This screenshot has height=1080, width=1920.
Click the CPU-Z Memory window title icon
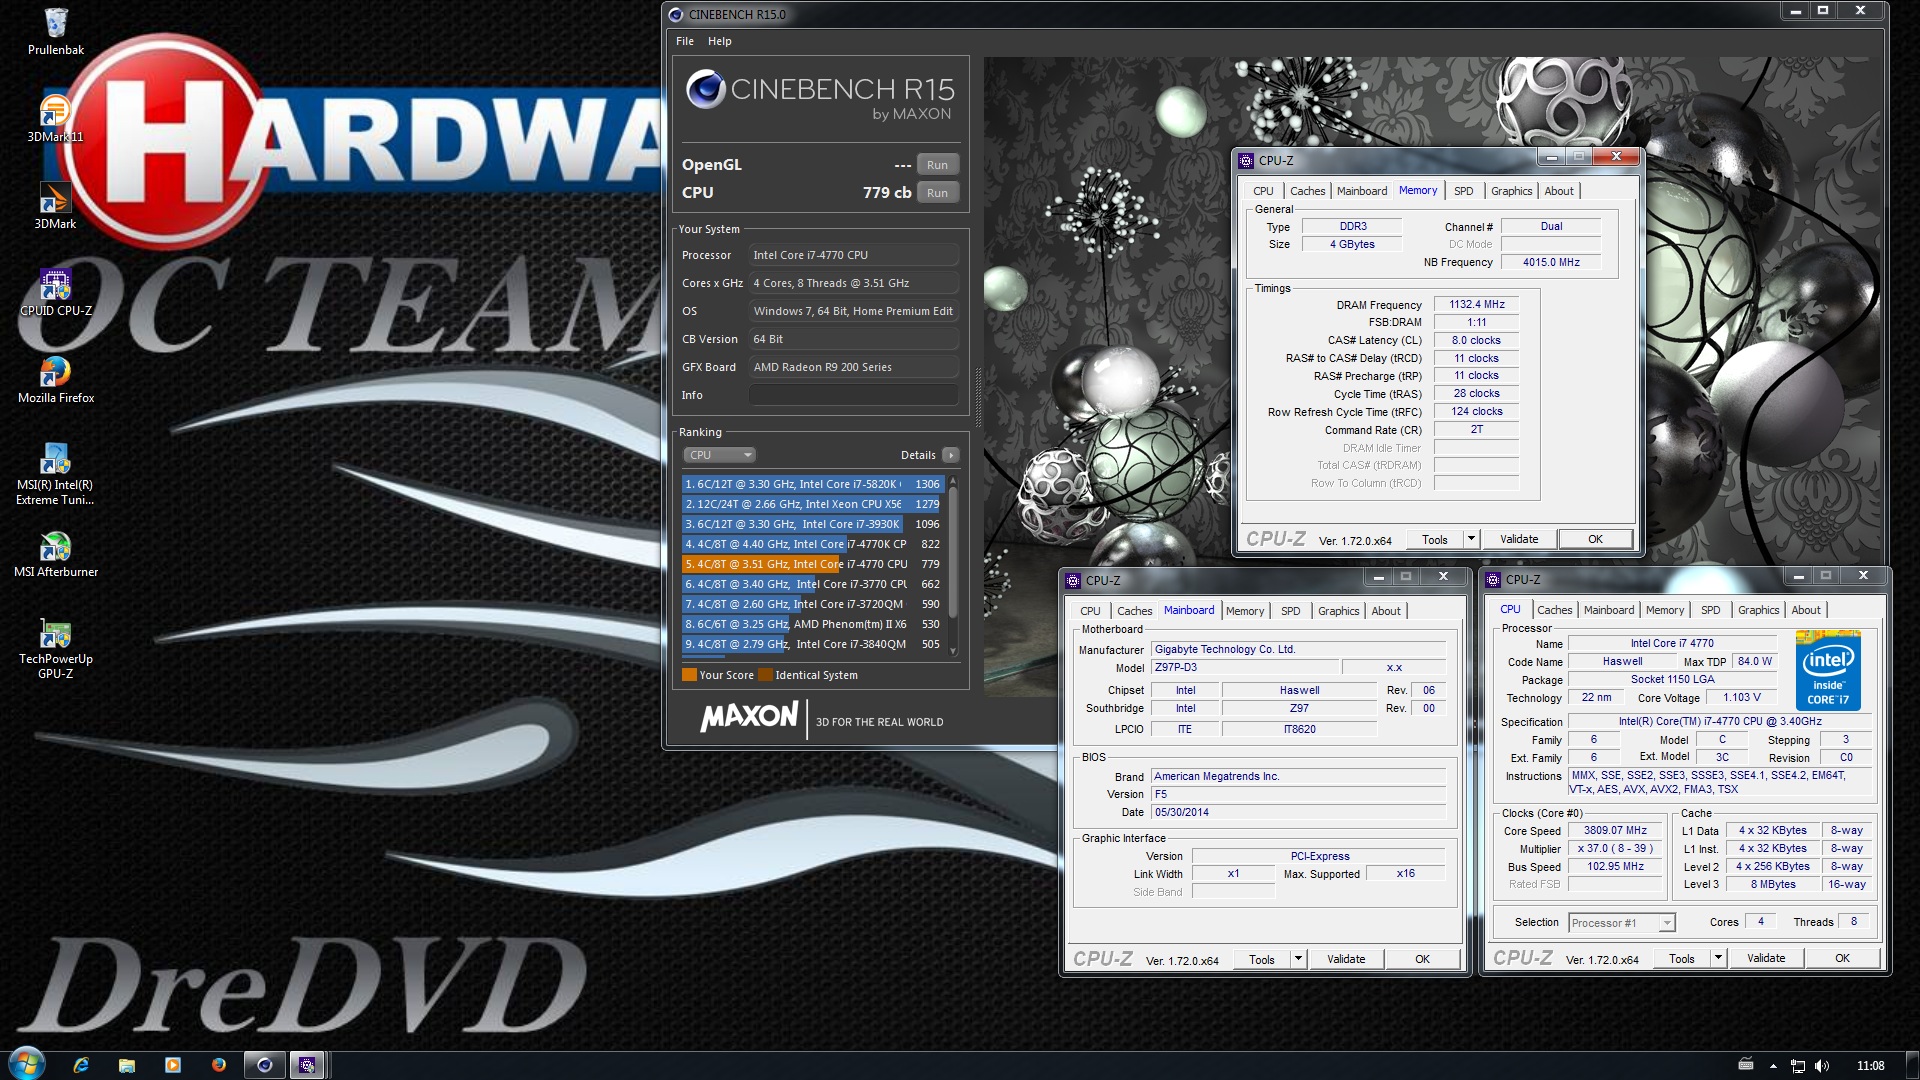click(x=1246, y=160)
